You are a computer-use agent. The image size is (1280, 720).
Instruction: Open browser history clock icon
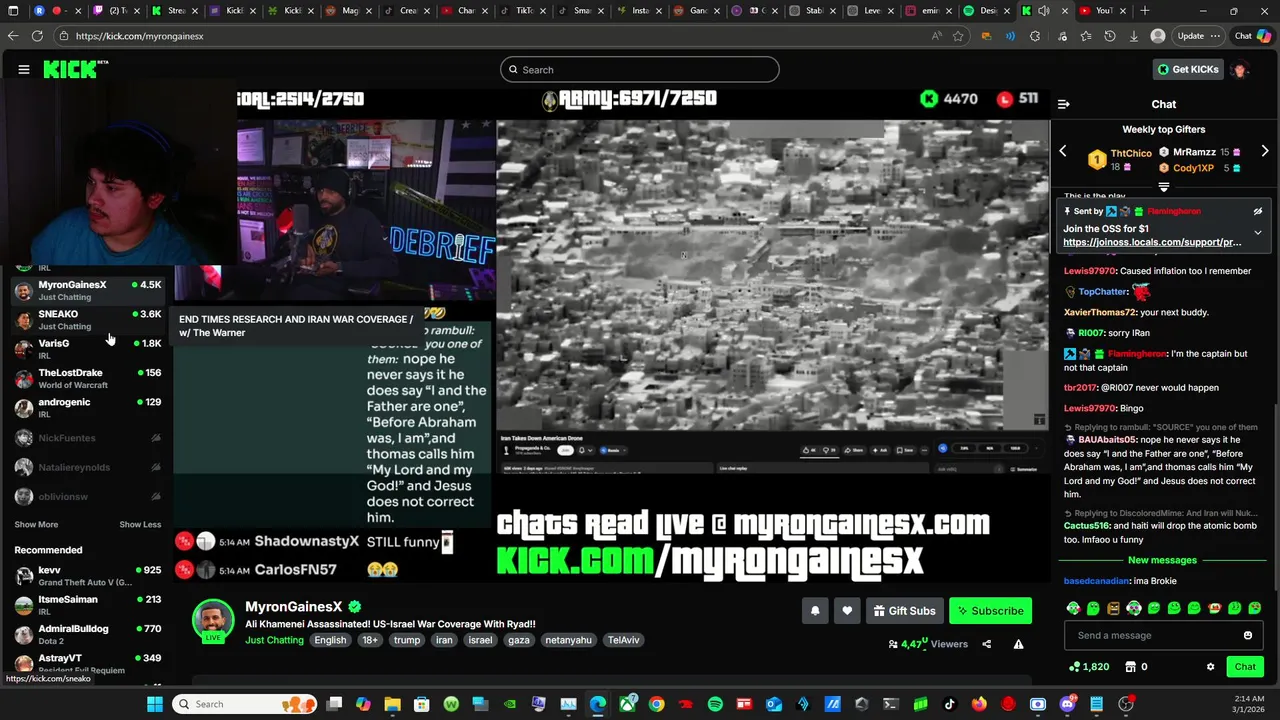(1110, 36)
